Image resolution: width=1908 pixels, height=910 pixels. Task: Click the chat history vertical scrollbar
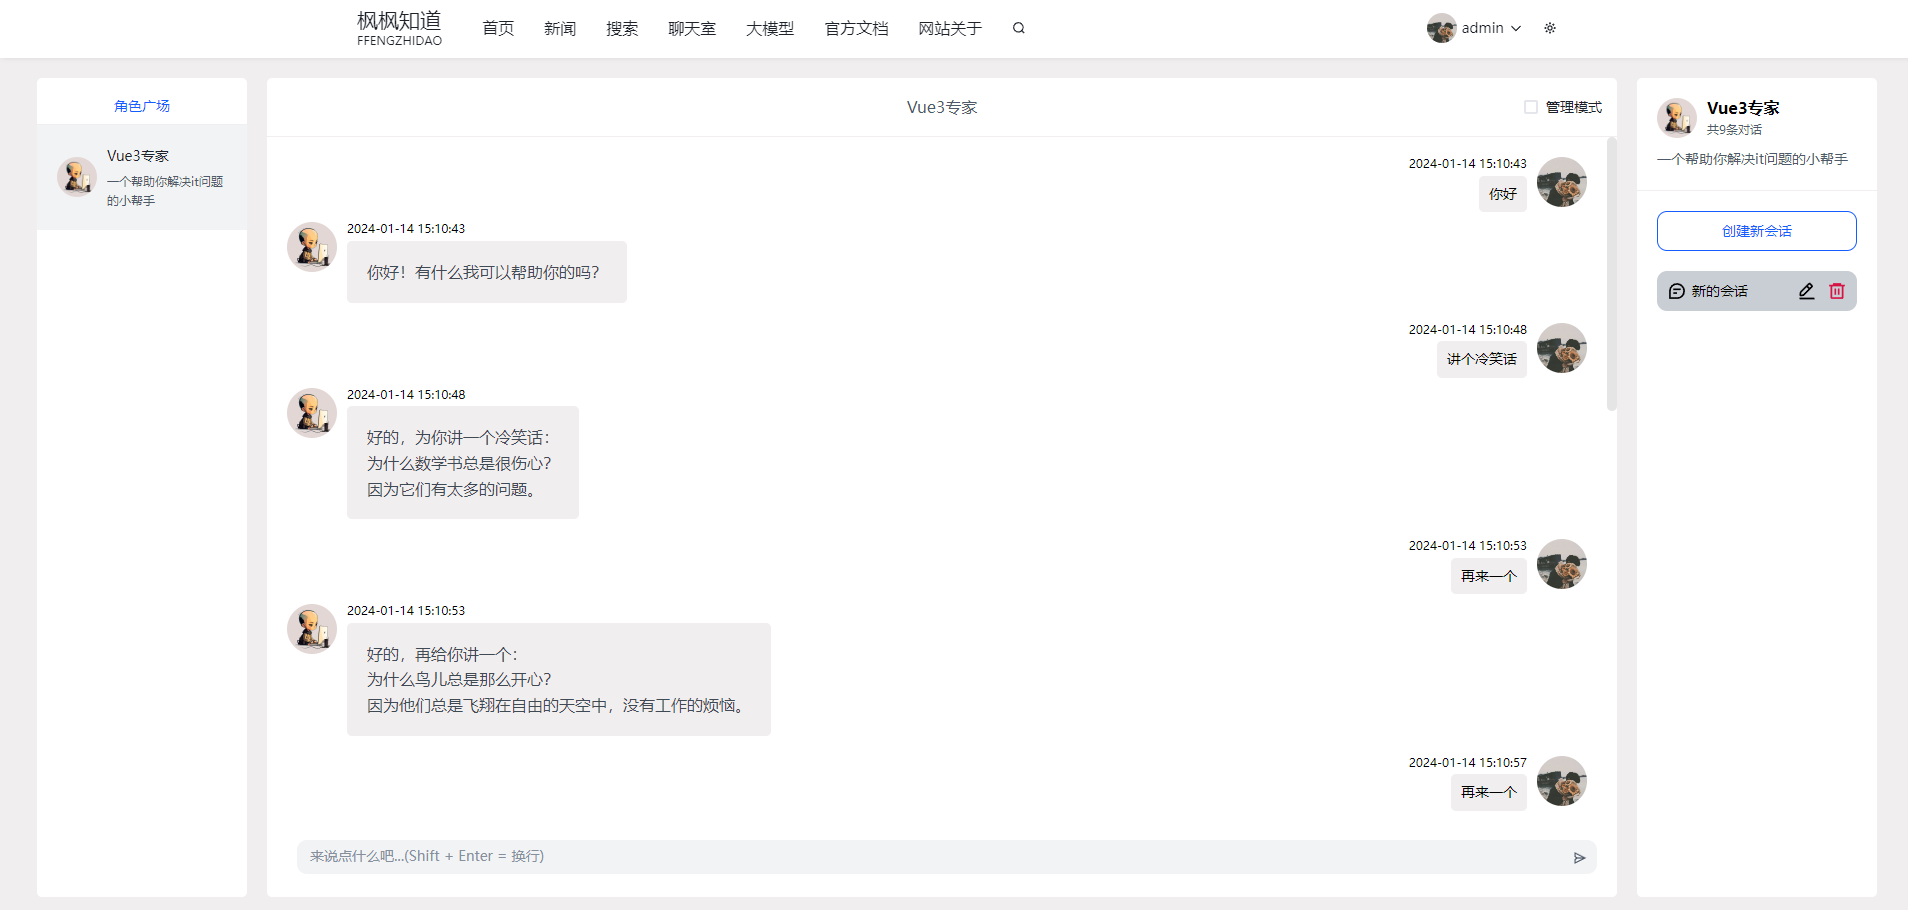pos(1611,275)
